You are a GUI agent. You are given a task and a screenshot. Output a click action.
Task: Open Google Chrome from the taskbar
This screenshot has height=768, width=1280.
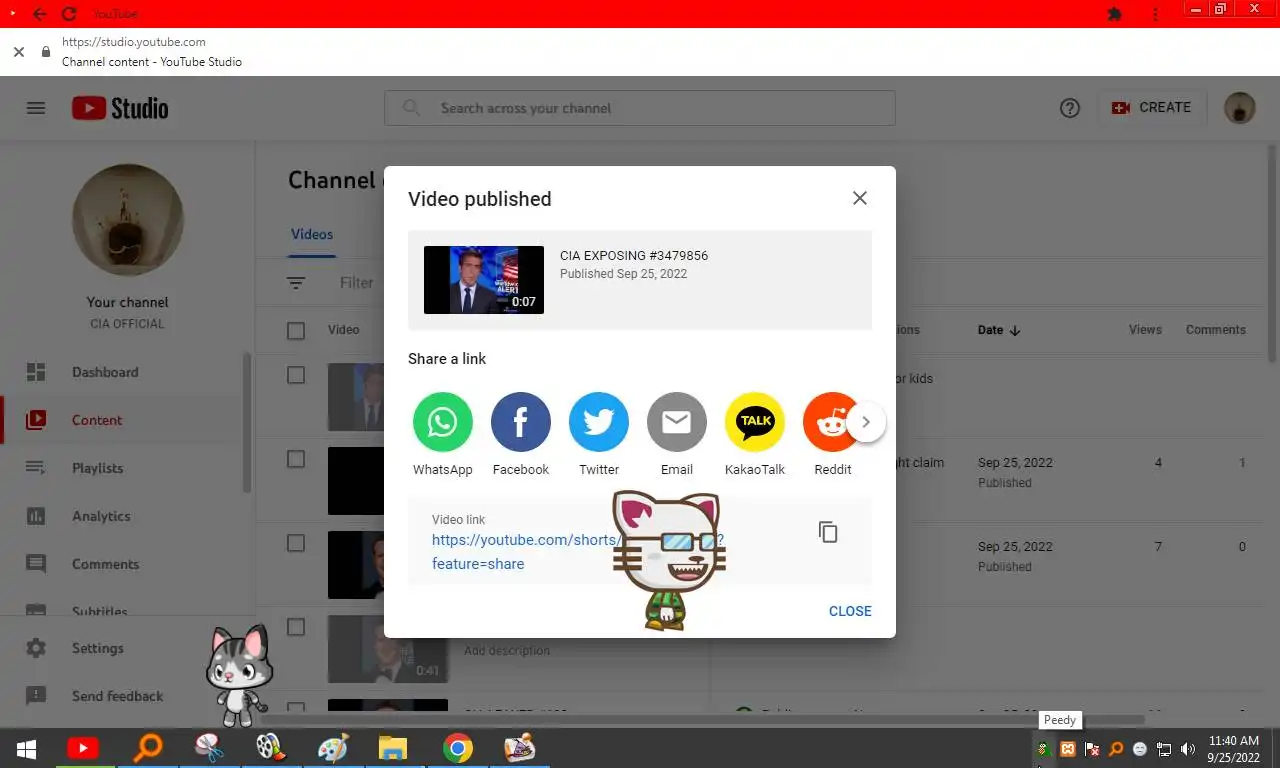[x=458, y=748]
